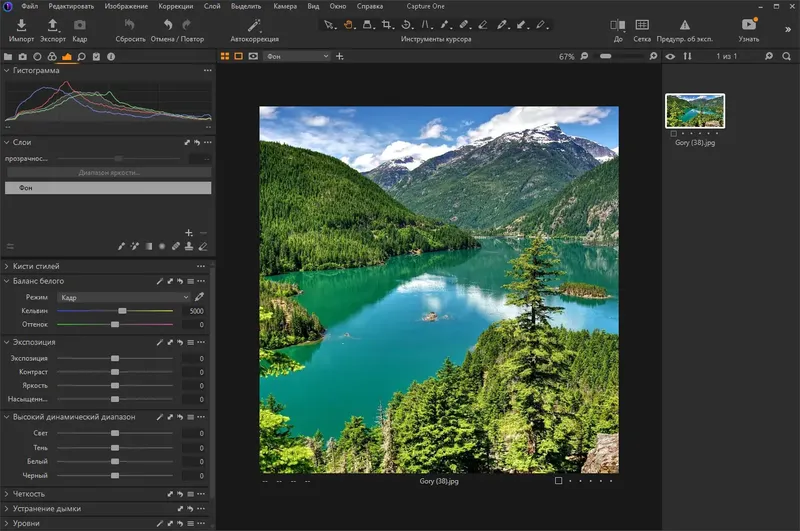This screenshot has width=800, height=531.
Task: Open Гистограмма panel options (three dots)
Action: (x=207, y=70)
